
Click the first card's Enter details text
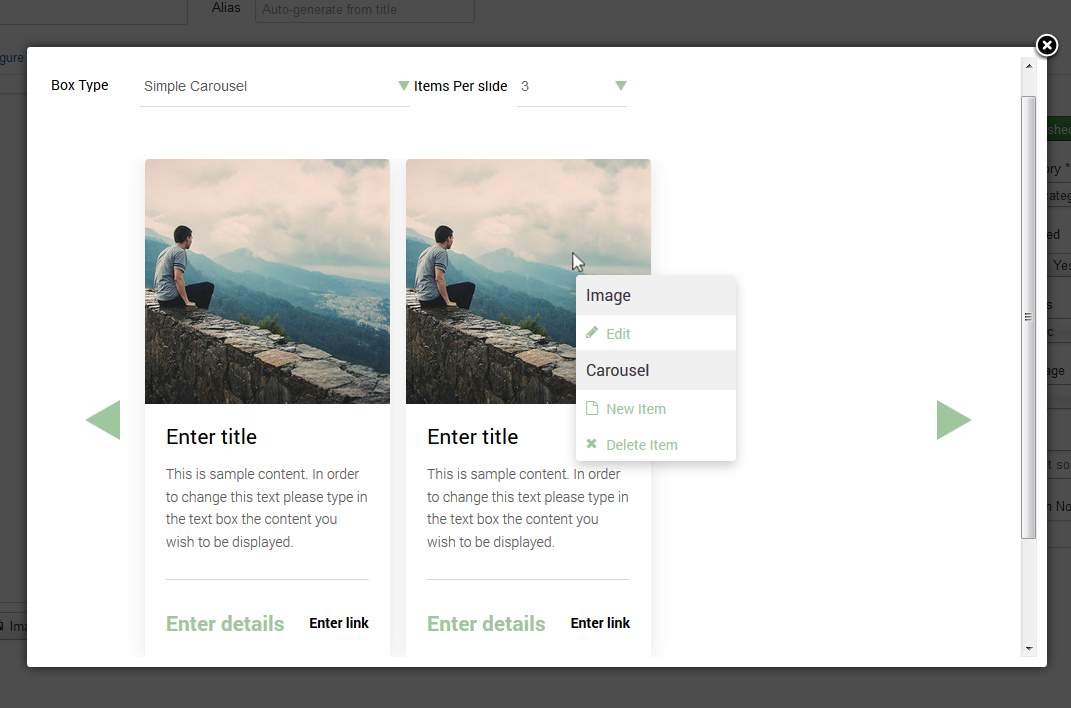point(225,623)
